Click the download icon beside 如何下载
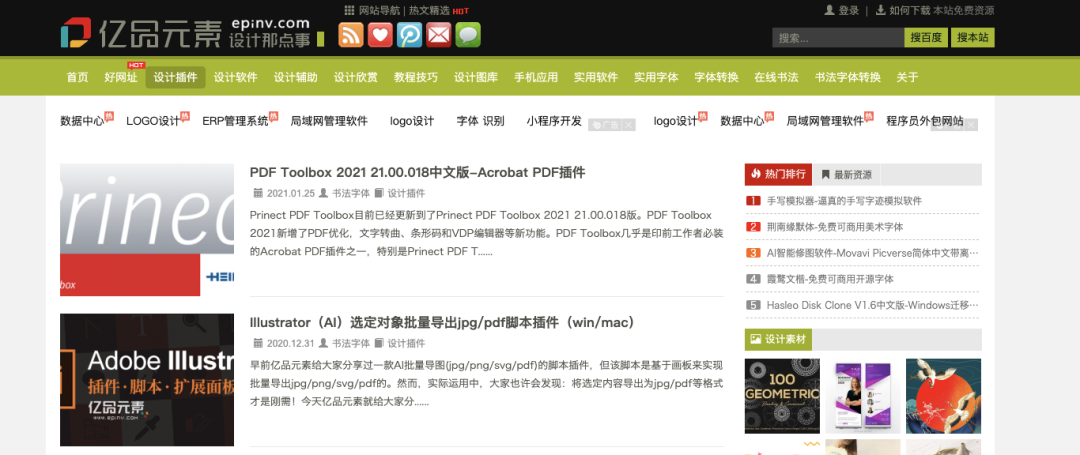 tap(880, 10)
